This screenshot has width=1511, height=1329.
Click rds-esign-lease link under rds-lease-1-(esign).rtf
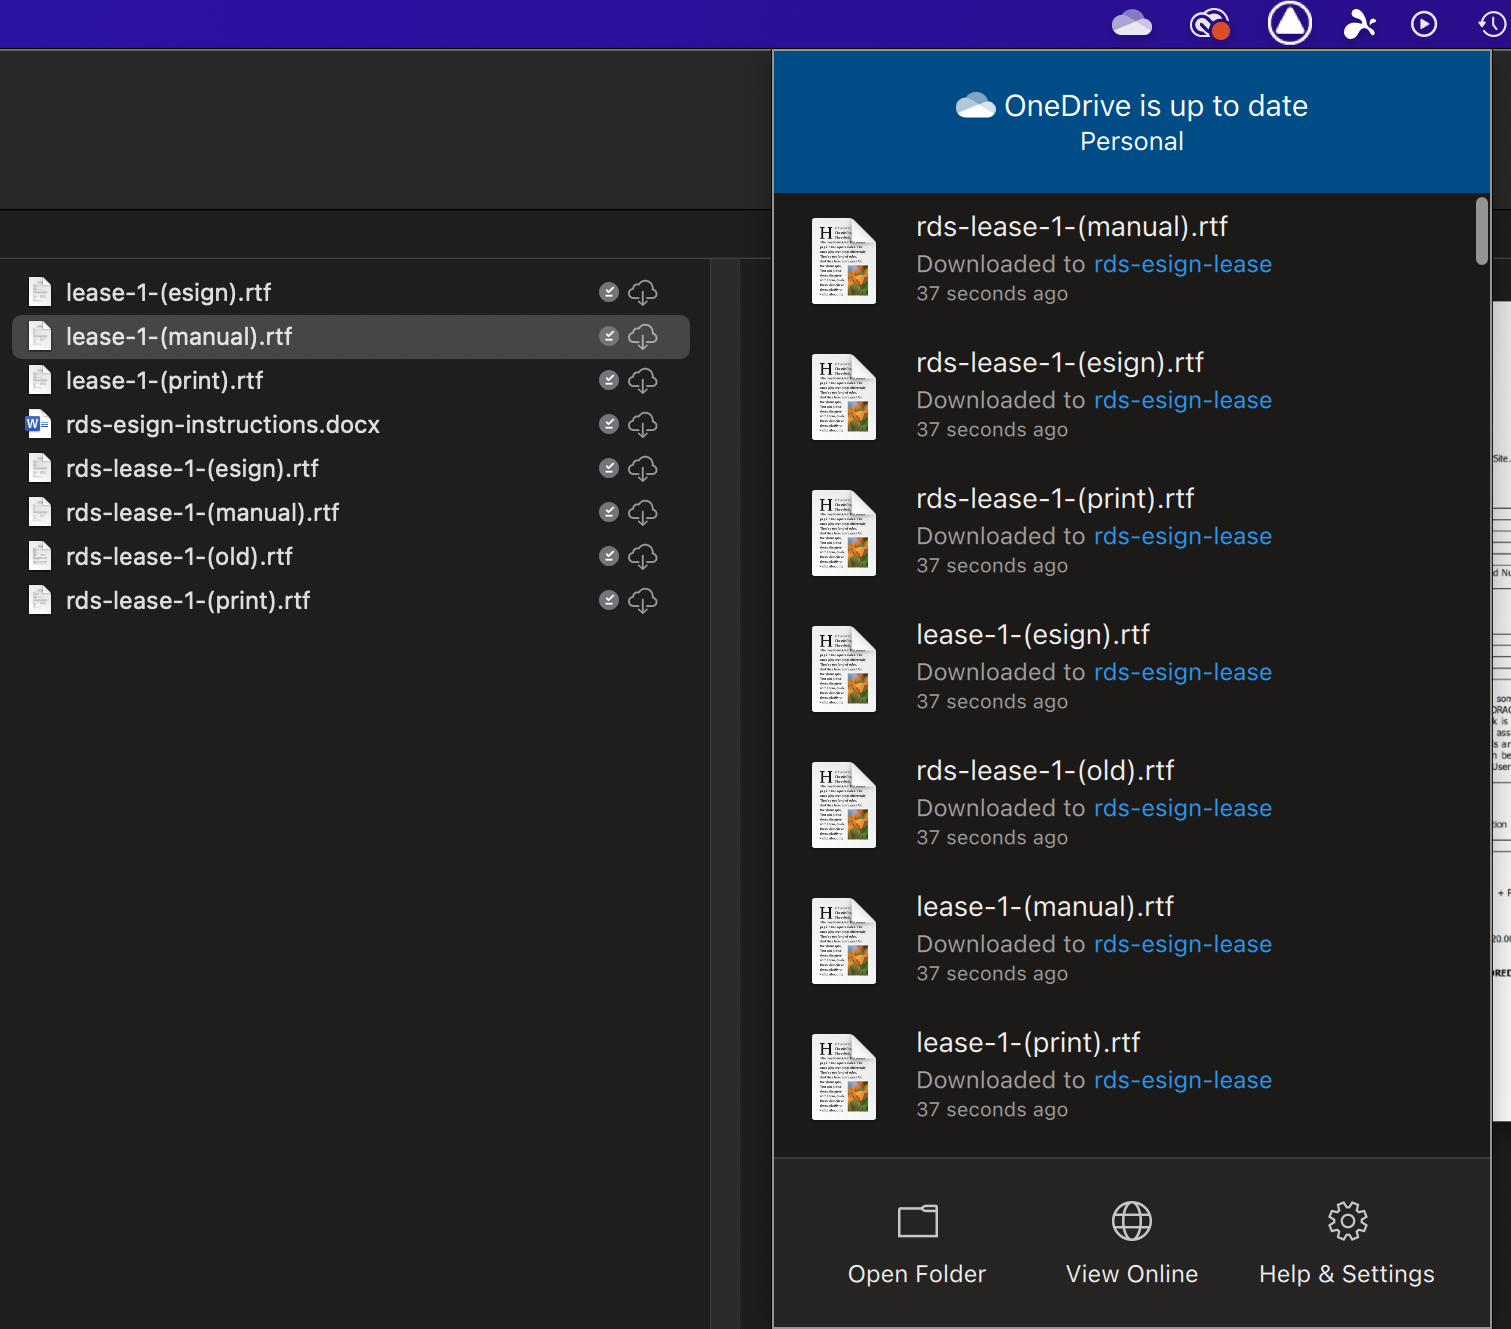pyautogui.click(x=1183, y=400)
